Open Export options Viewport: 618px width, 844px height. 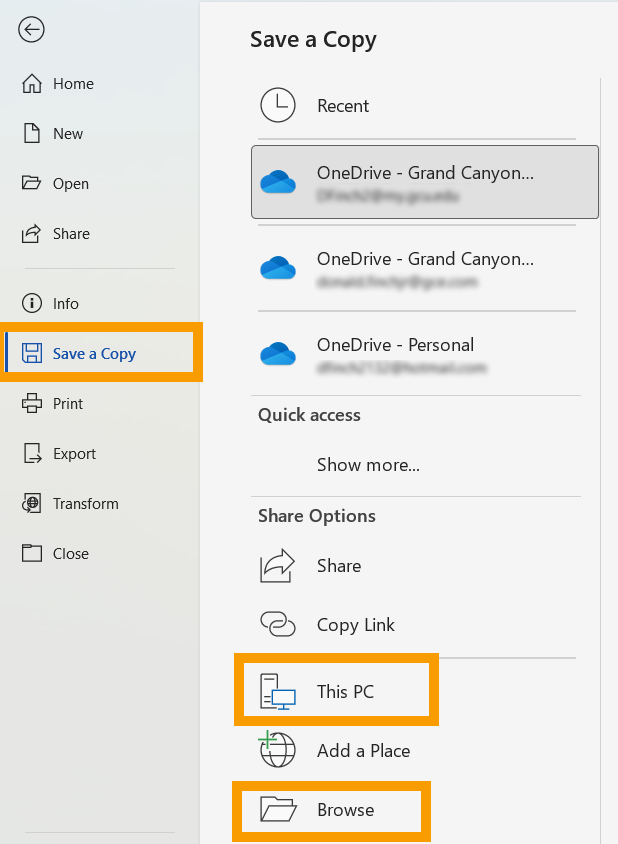74,454
